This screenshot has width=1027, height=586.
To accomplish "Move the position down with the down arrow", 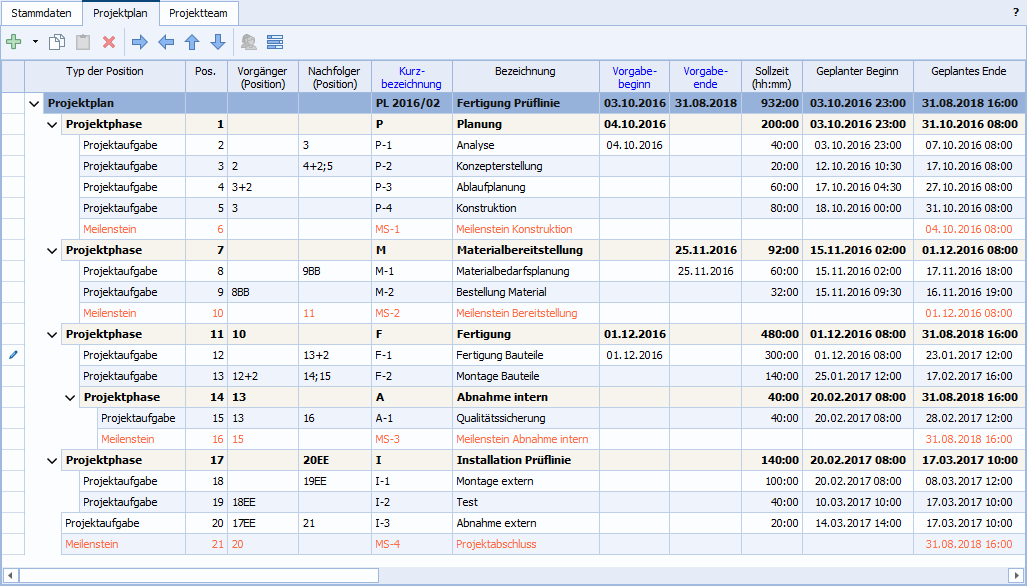I will point(218,42).
